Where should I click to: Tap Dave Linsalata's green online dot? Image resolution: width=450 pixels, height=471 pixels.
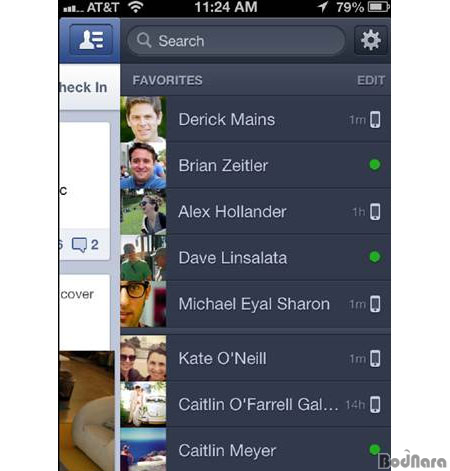375,257
